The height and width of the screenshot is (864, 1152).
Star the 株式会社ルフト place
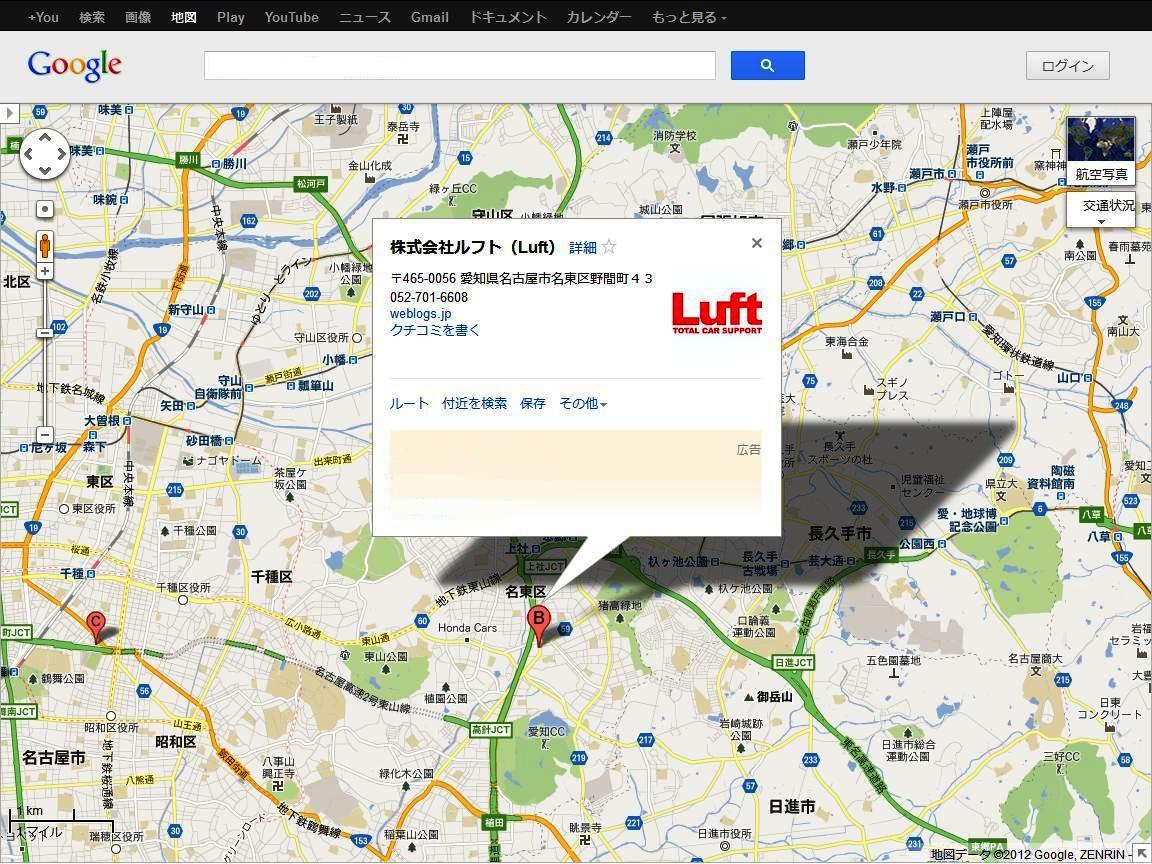pos(609,247)
